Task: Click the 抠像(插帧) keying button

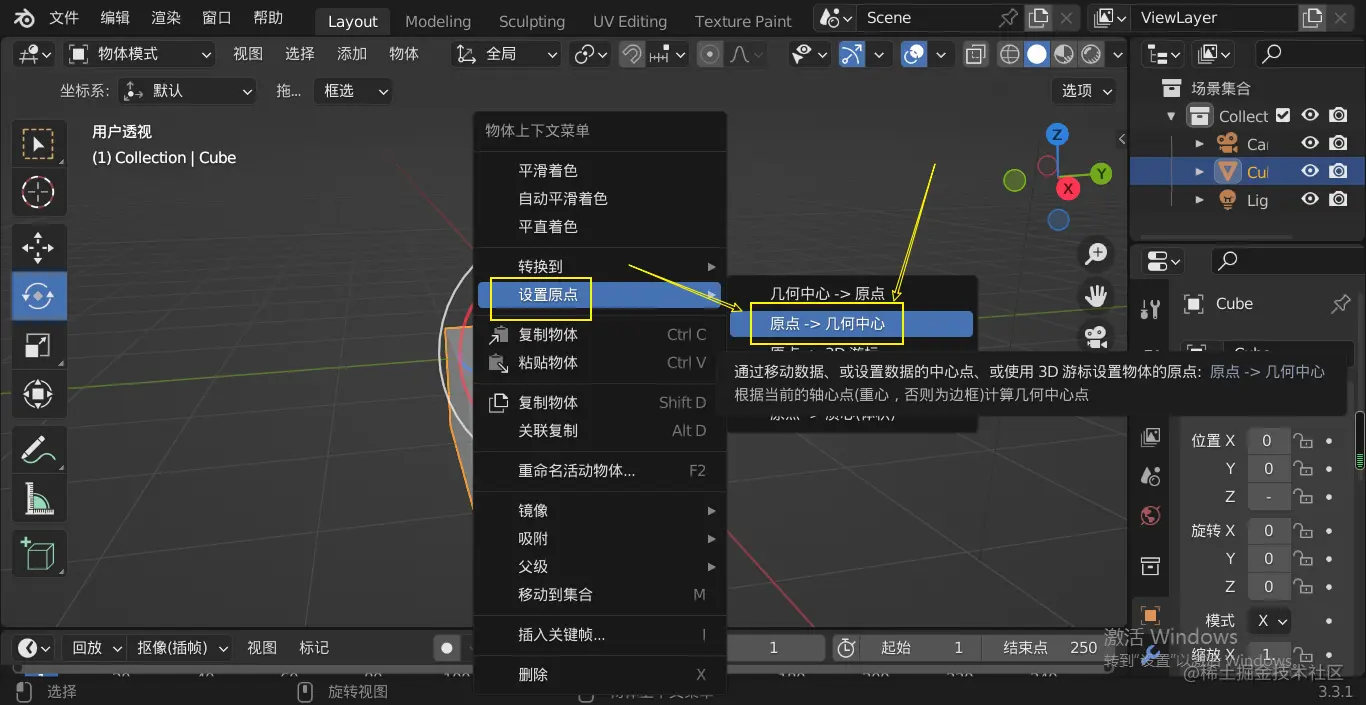Action: coord(181,648)
